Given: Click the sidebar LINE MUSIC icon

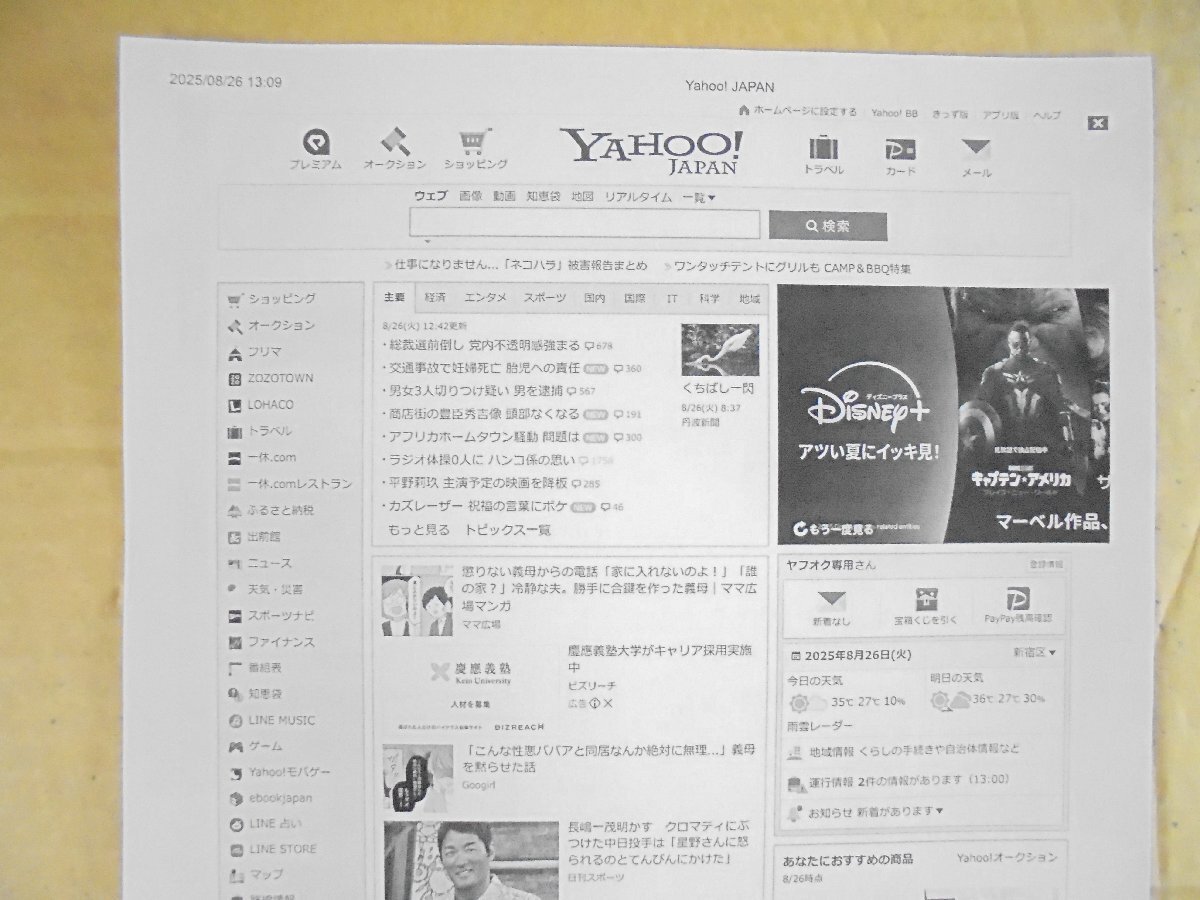Looking at the screenshot, I should [235, 720].
